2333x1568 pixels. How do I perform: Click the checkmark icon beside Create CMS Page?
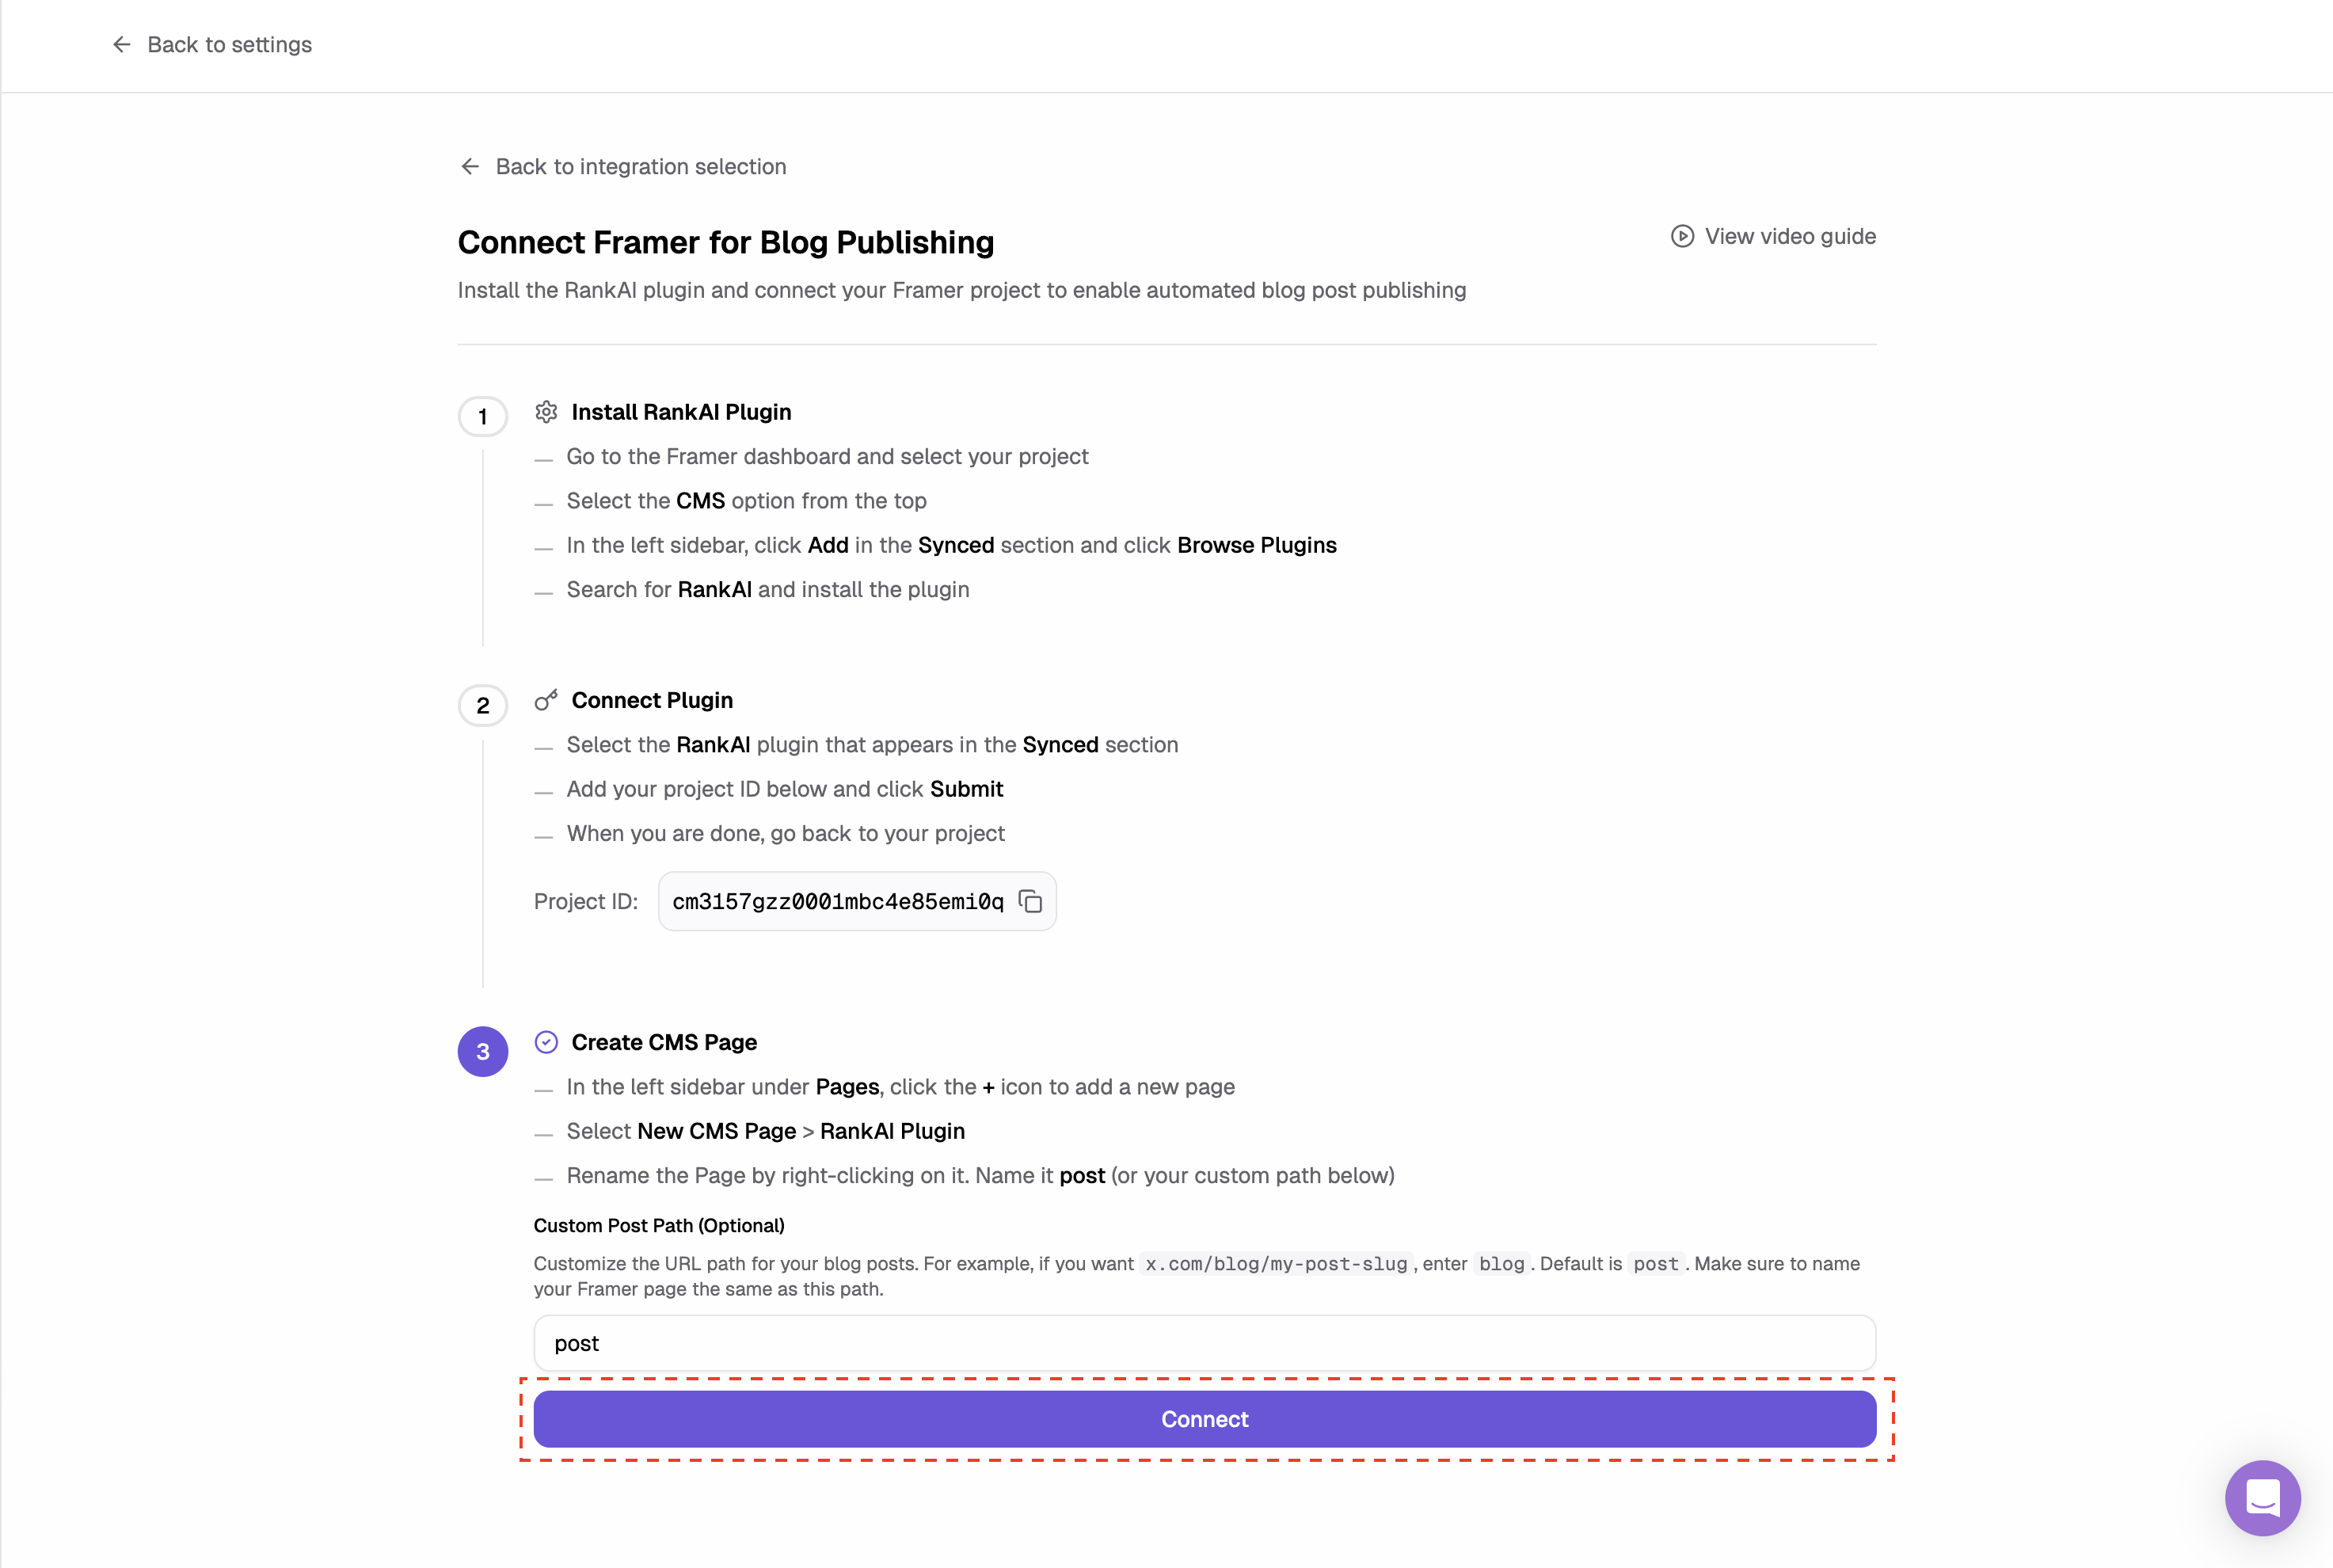[x=546, y=1041]
